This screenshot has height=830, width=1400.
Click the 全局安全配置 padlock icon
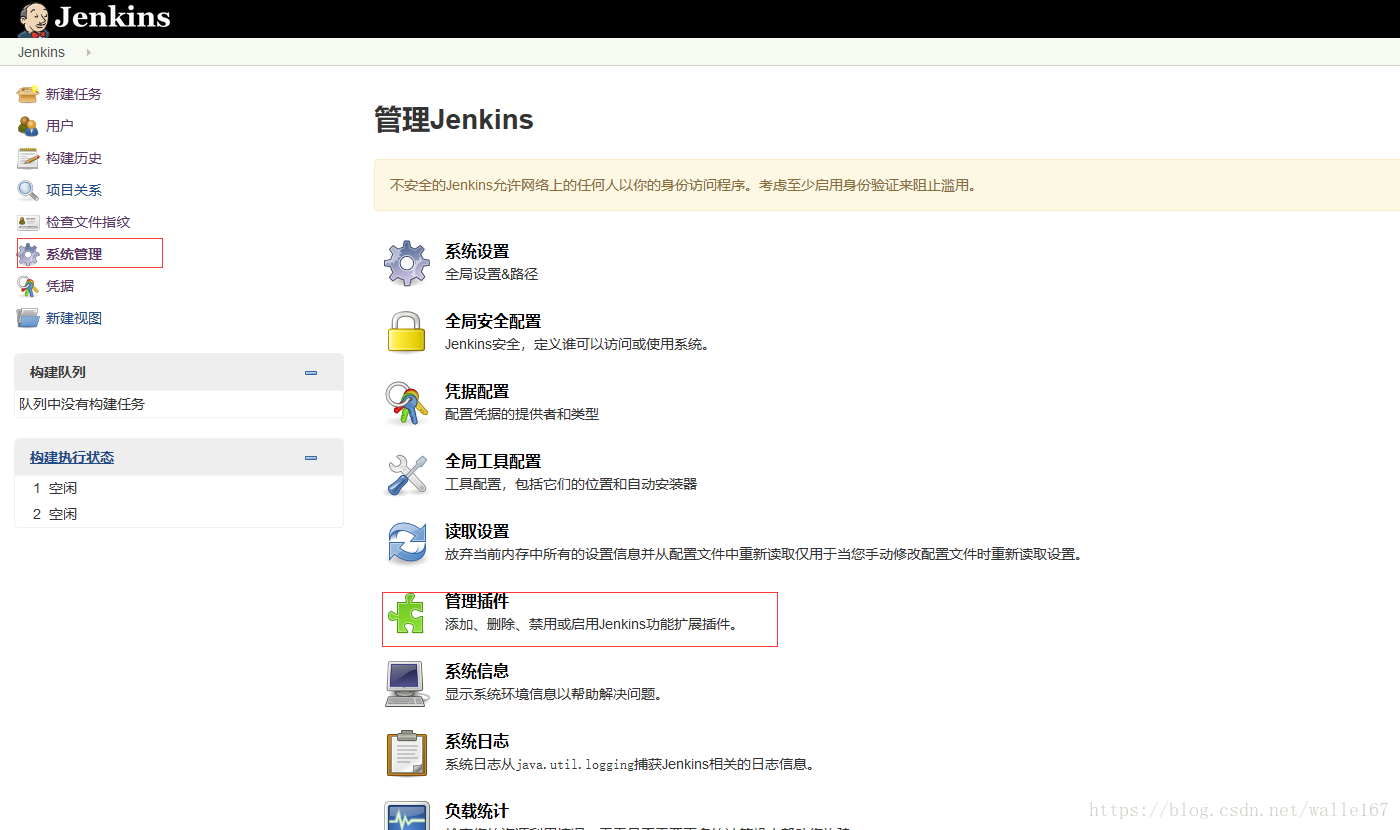pyautogui.click(x=407, y=332)
